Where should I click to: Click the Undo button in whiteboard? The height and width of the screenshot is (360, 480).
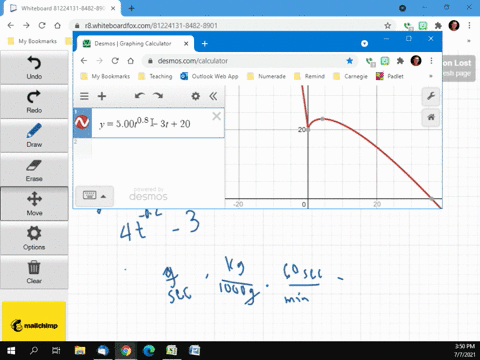(34, 67)
